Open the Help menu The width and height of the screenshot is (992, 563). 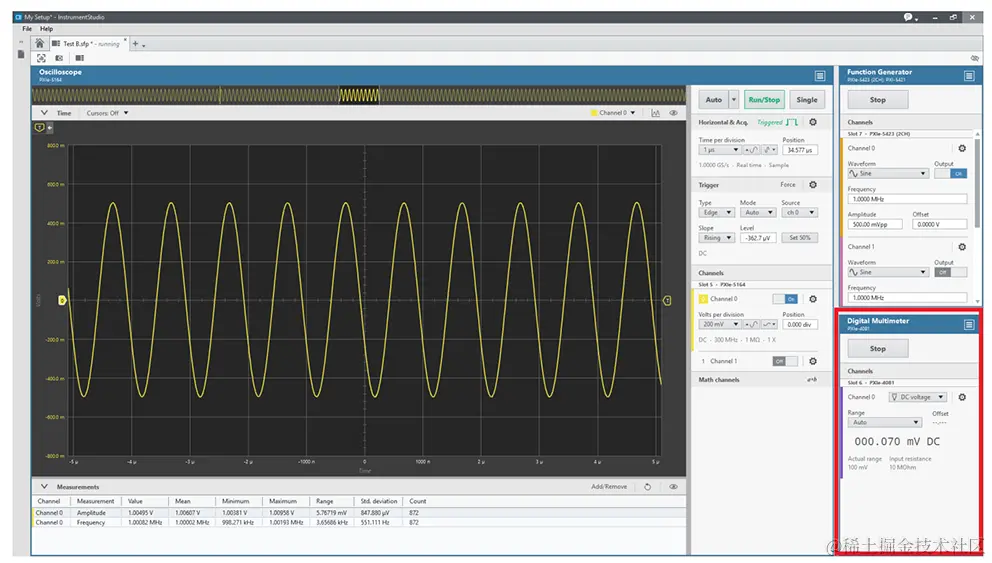[x=46, y=29]
